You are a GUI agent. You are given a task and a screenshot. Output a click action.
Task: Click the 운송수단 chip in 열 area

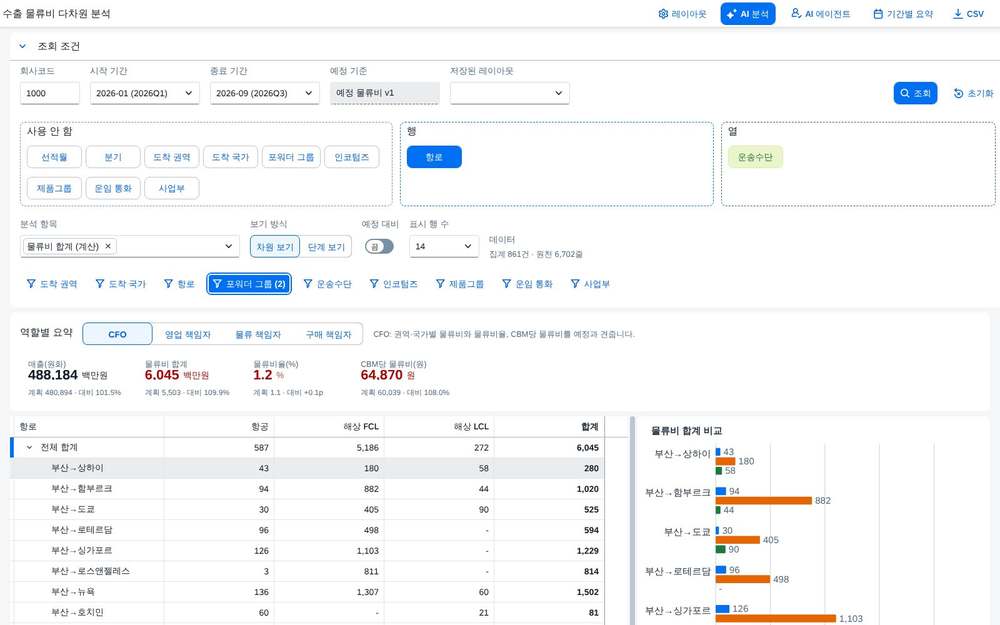(755, 157)
